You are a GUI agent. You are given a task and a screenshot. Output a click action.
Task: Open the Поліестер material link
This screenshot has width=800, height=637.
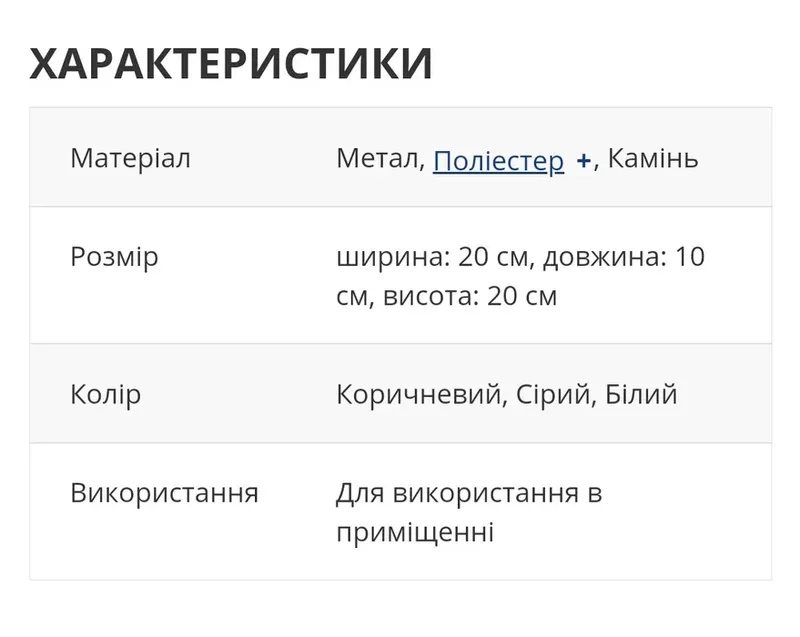498,160
